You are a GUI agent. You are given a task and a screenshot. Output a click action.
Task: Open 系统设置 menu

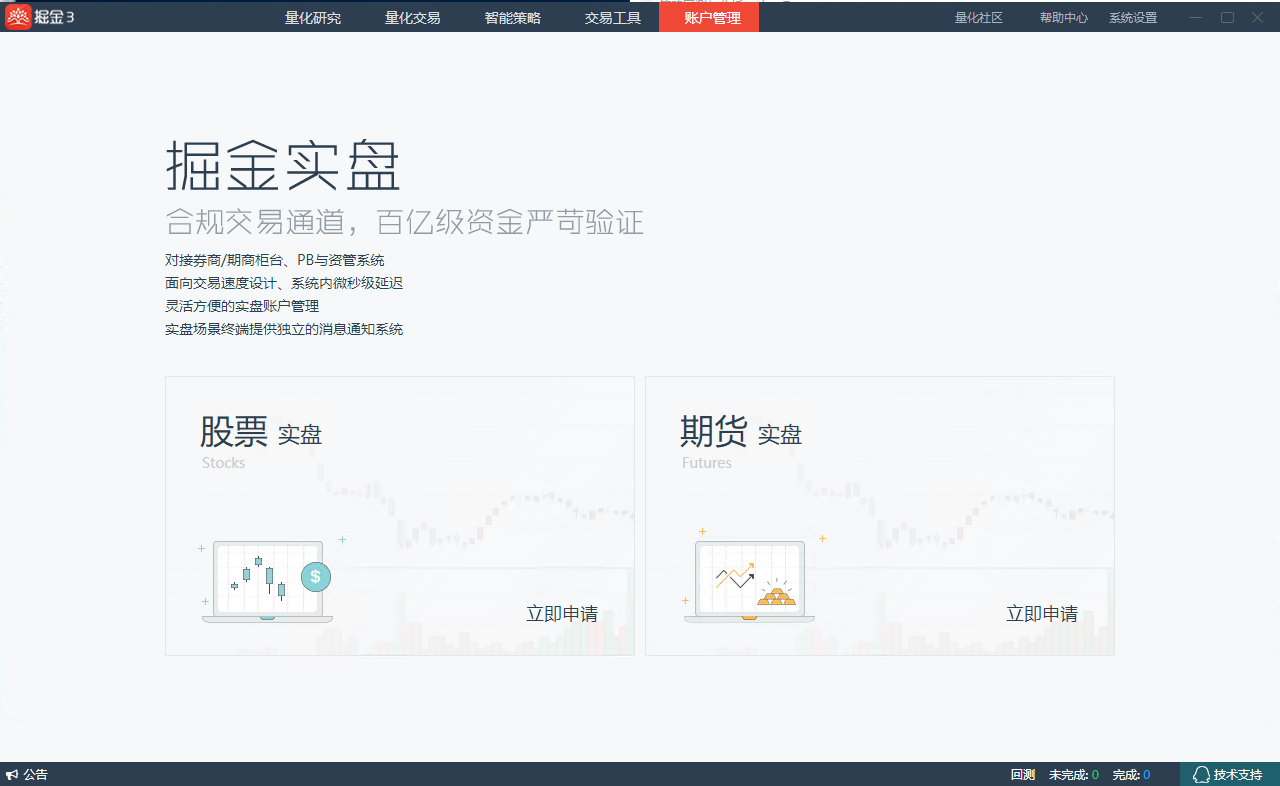click(1133, 18)
